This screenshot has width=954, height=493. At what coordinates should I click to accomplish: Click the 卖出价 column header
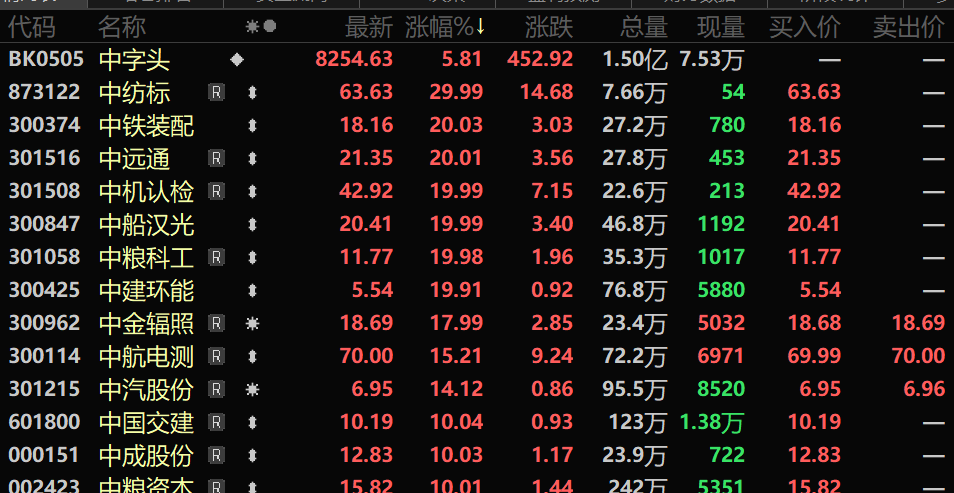910,27
